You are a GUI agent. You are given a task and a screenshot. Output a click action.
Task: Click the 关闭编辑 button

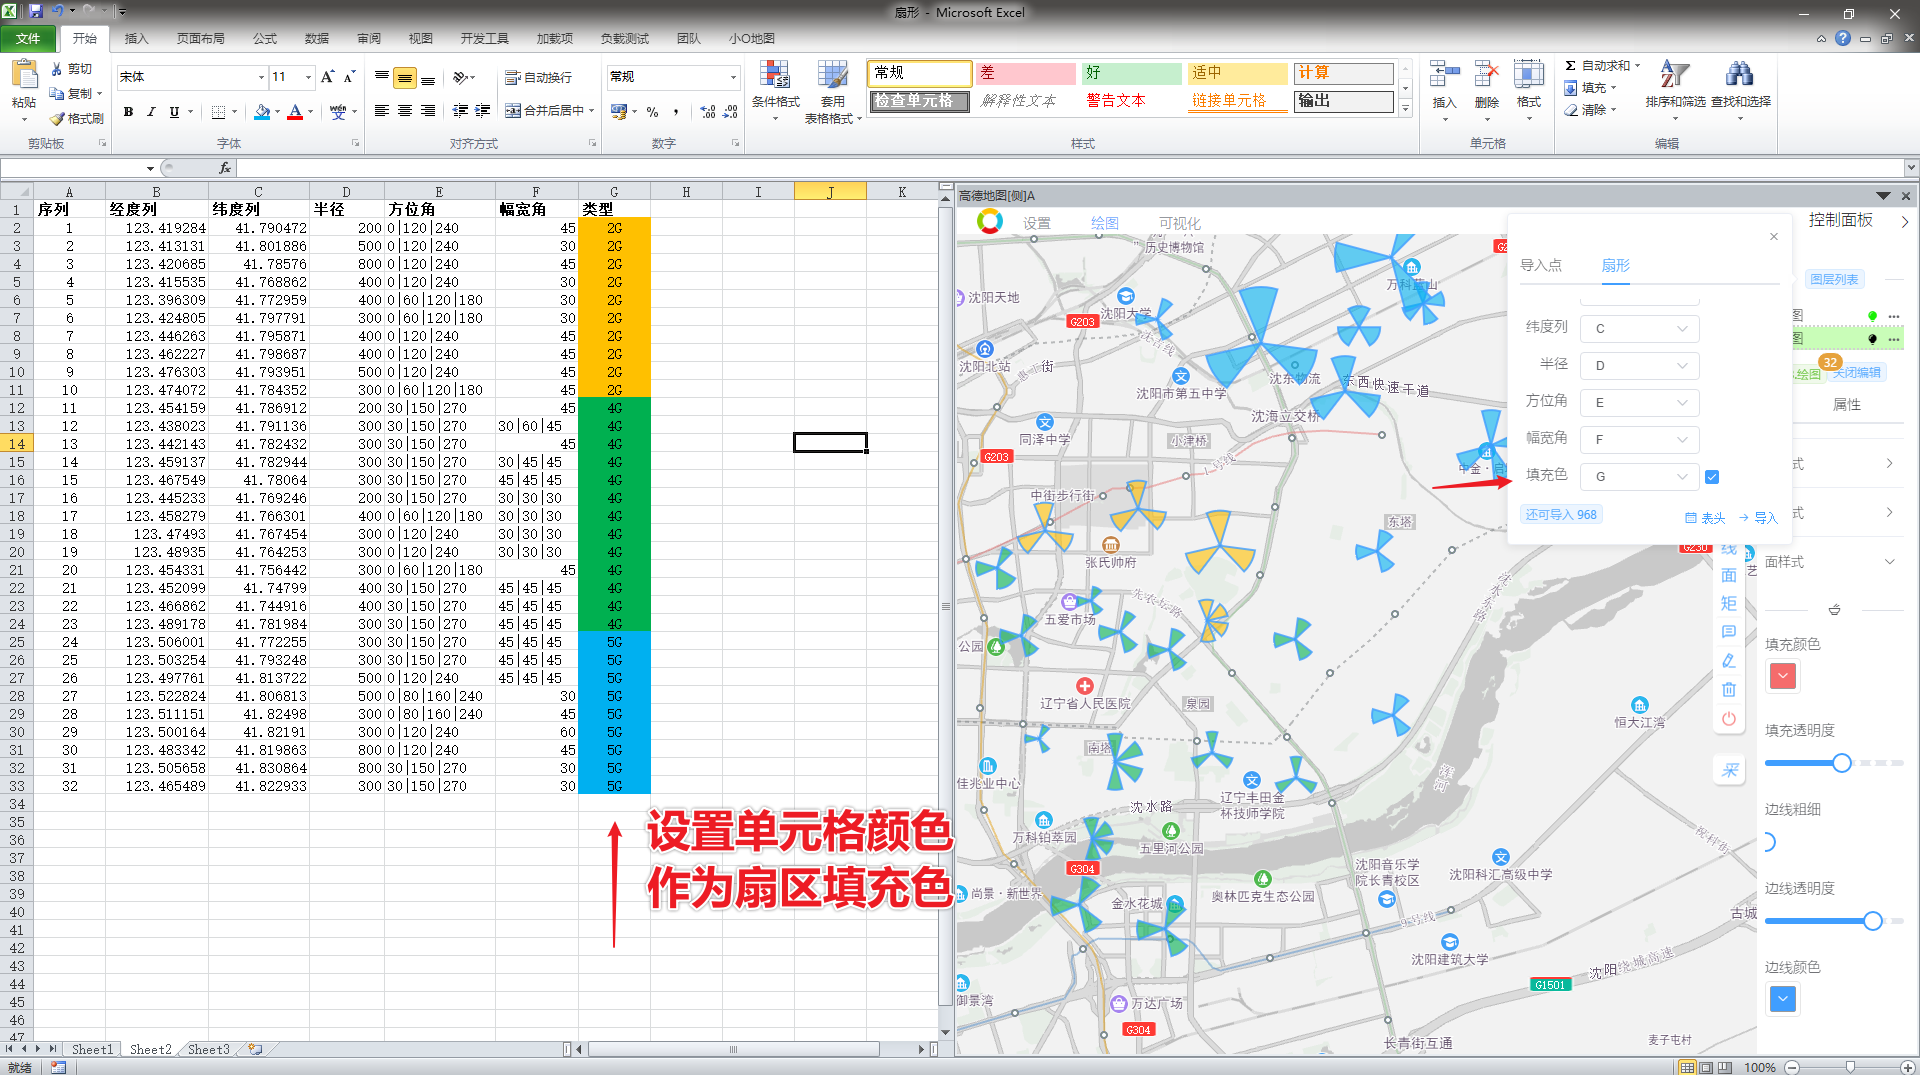click(1856, 373)
